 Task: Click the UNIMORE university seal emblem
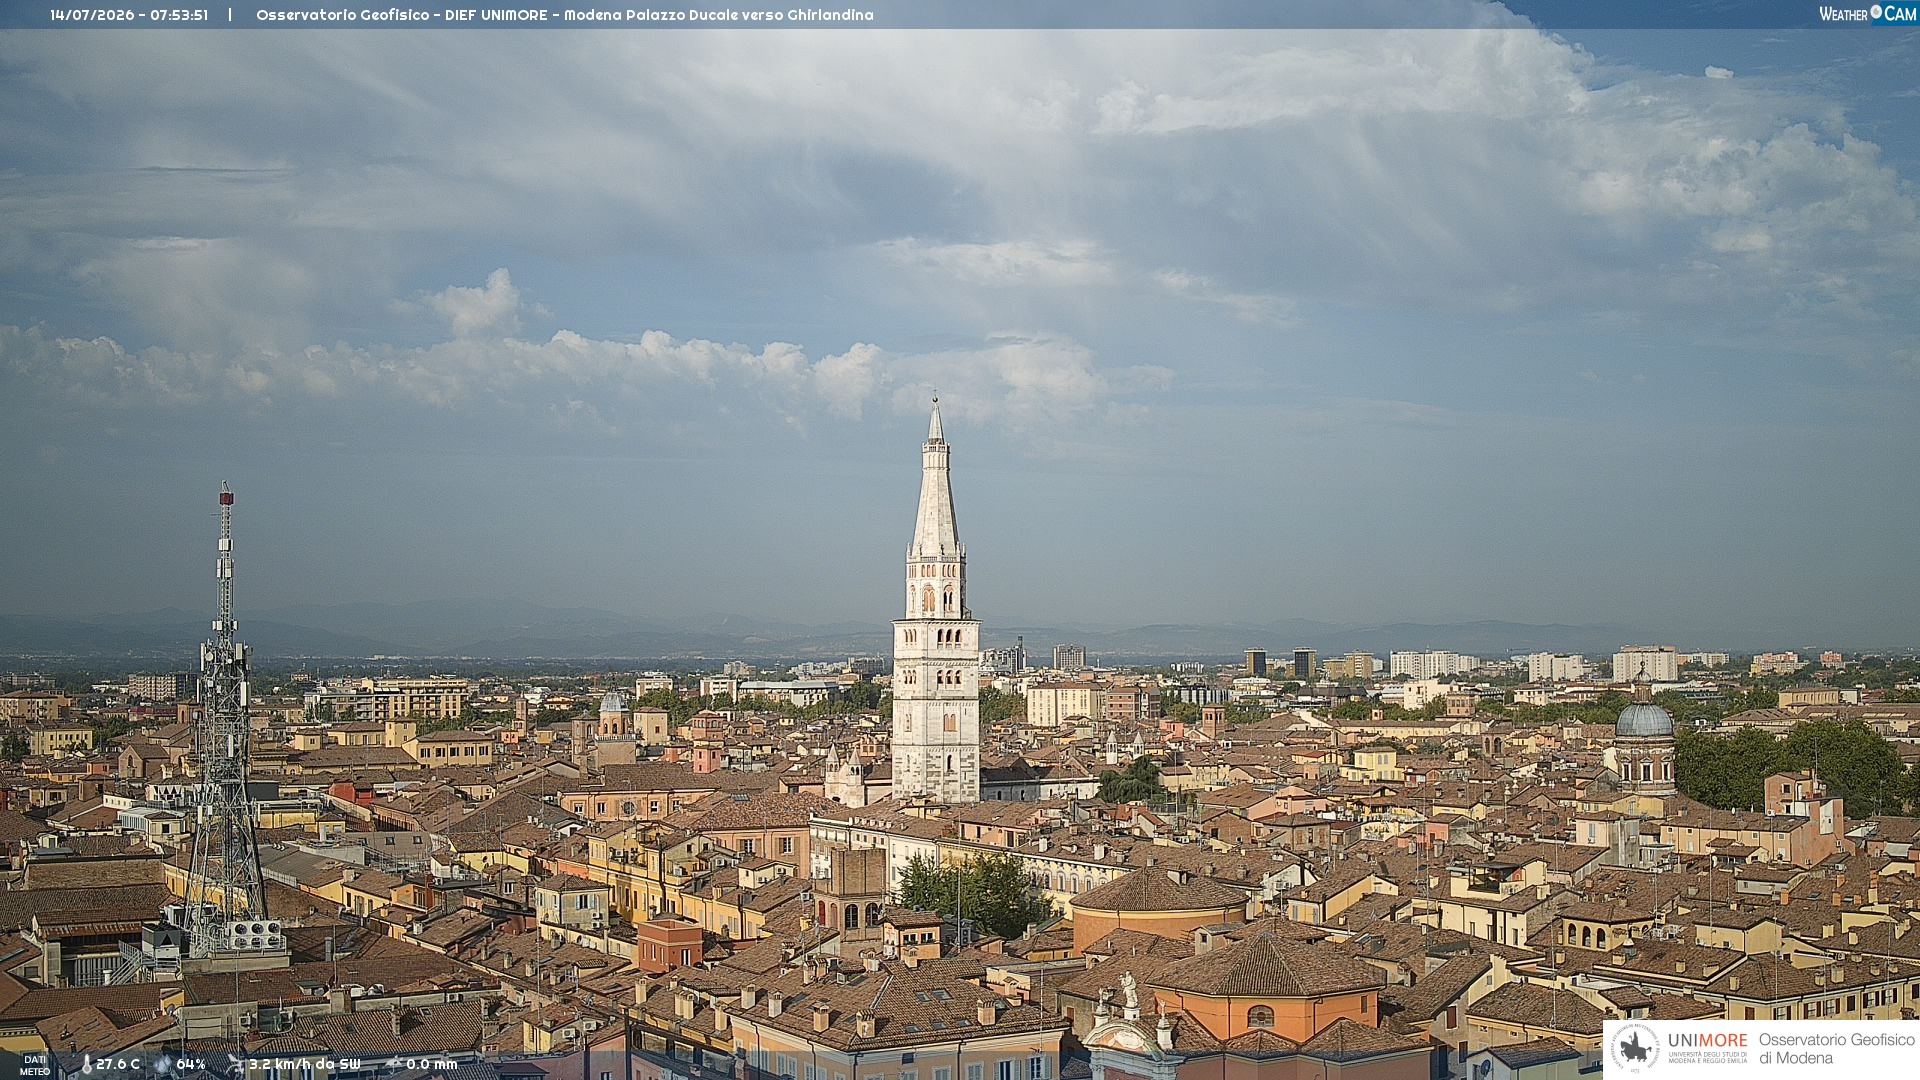[x=1635, y=1049]
